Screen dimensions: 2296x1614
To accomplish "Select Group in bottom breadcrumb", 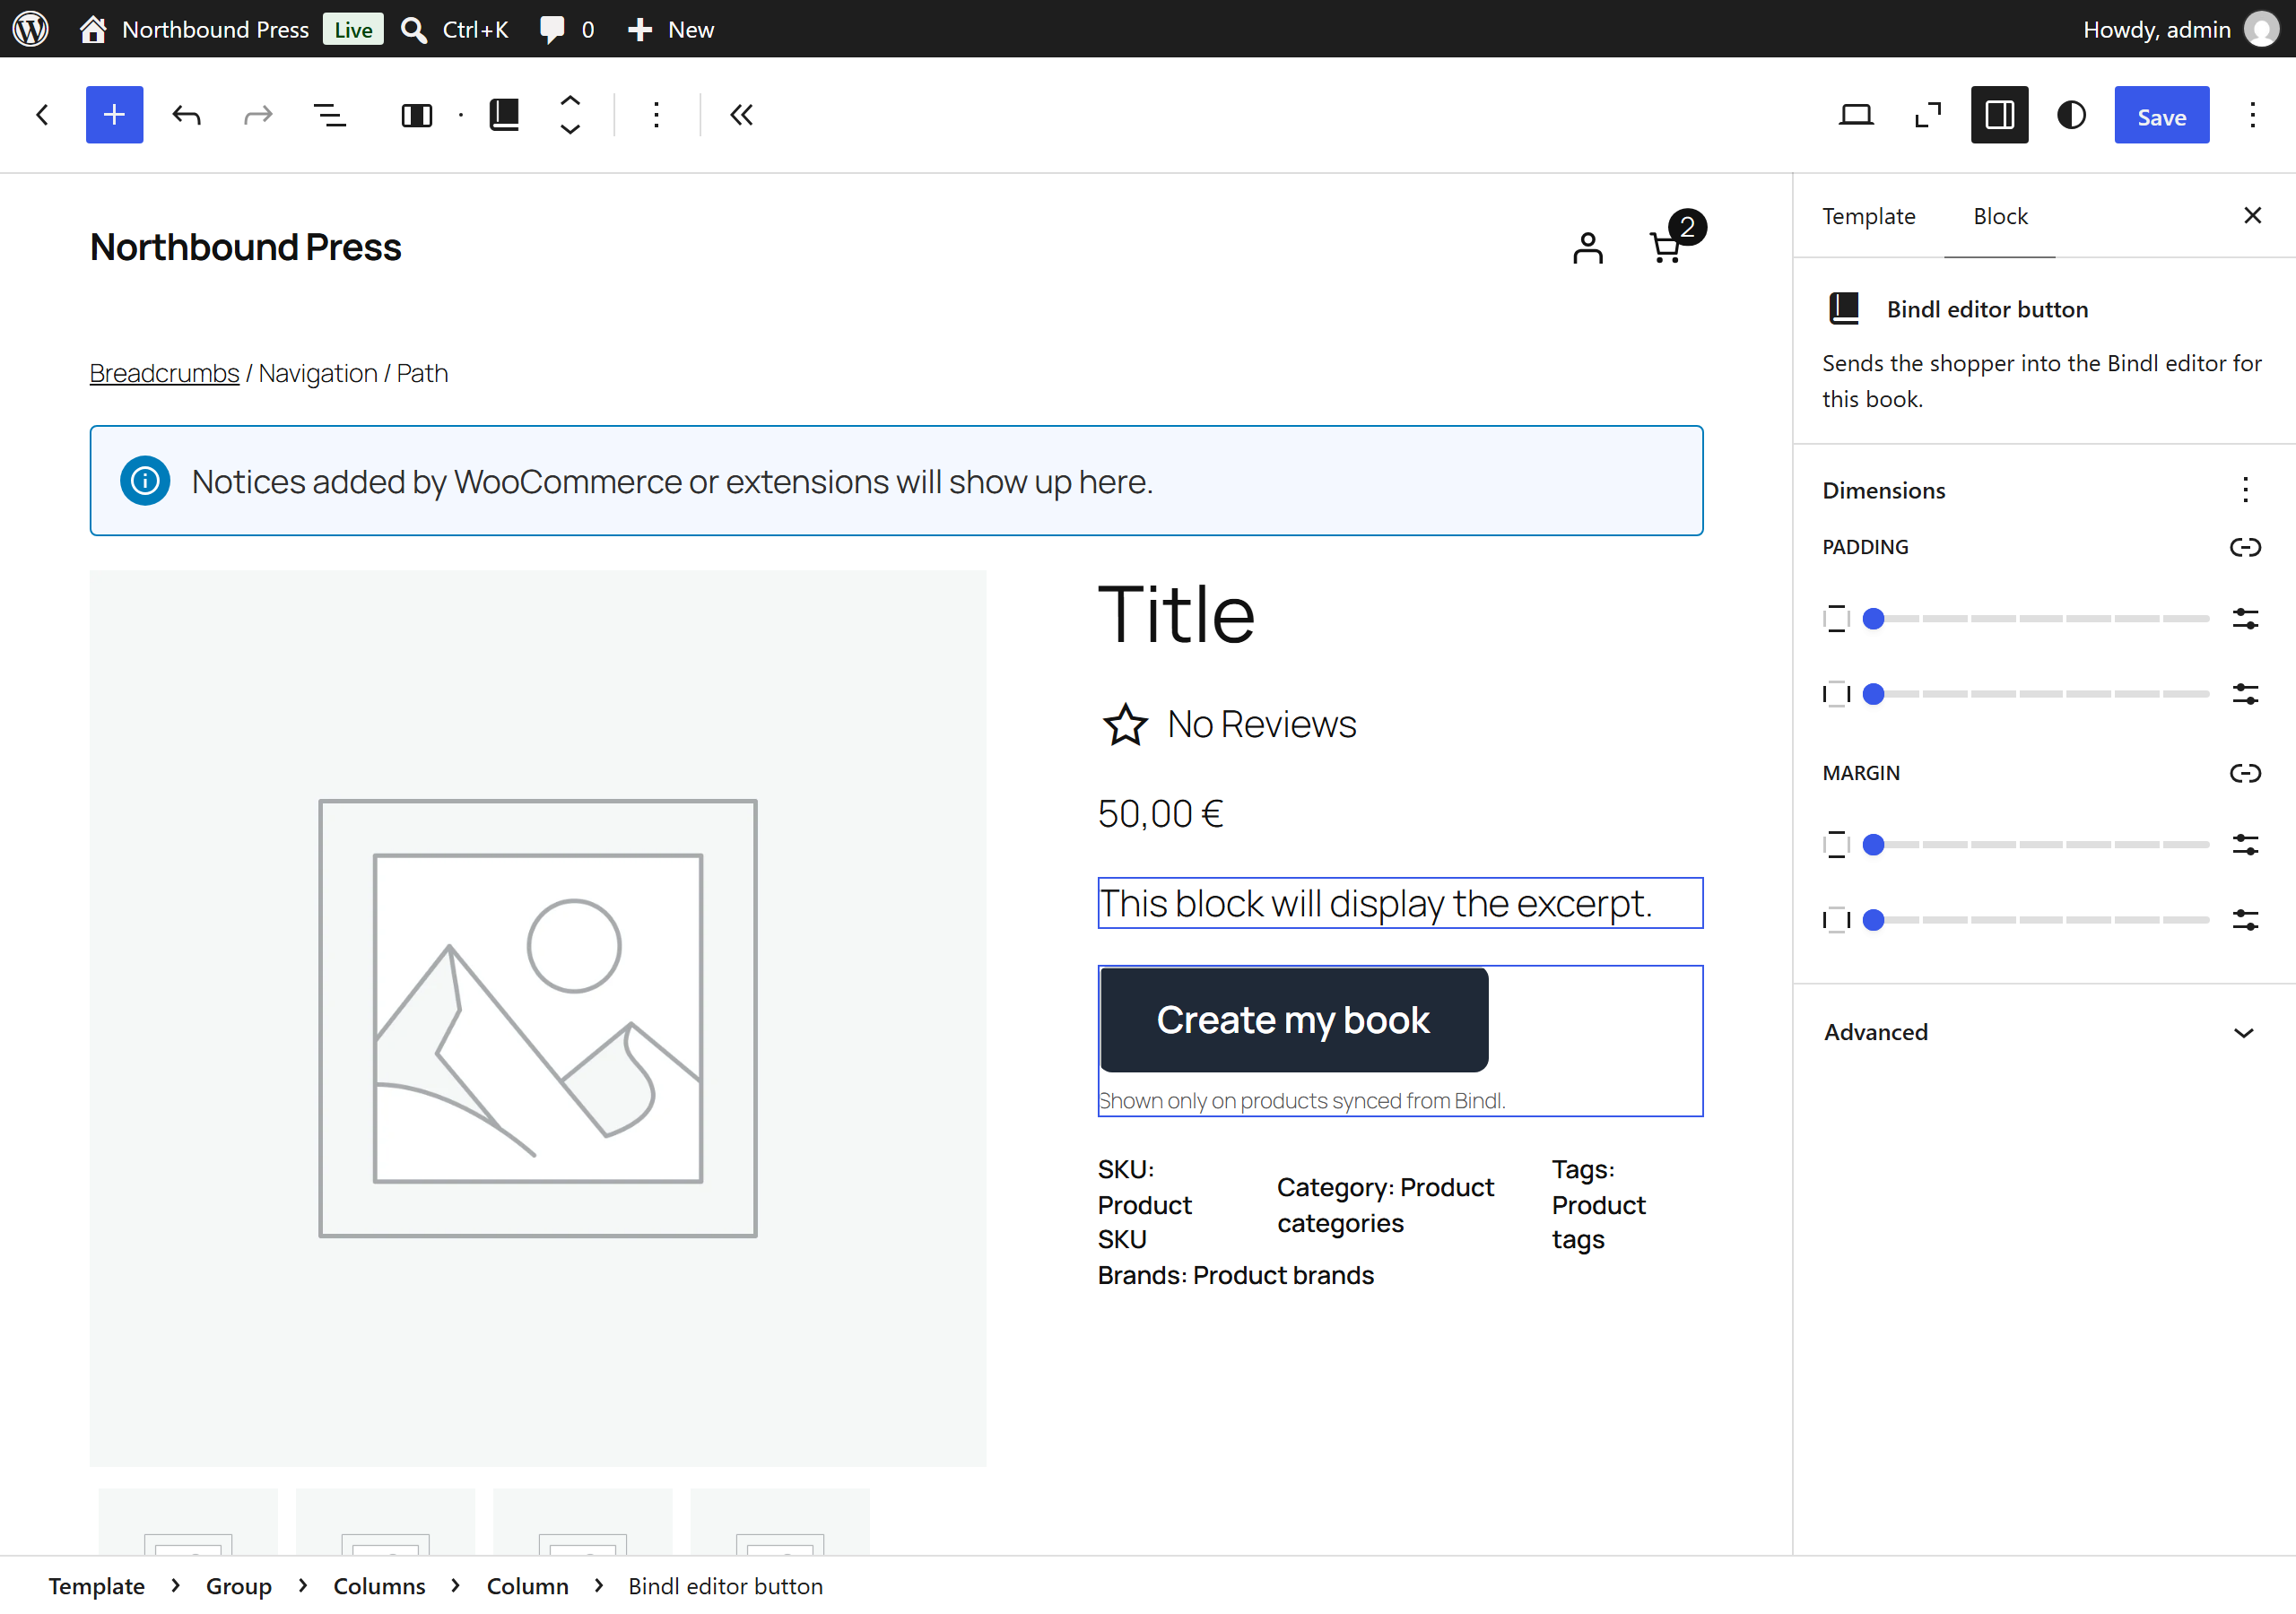I will click(x=238, y=1585).
